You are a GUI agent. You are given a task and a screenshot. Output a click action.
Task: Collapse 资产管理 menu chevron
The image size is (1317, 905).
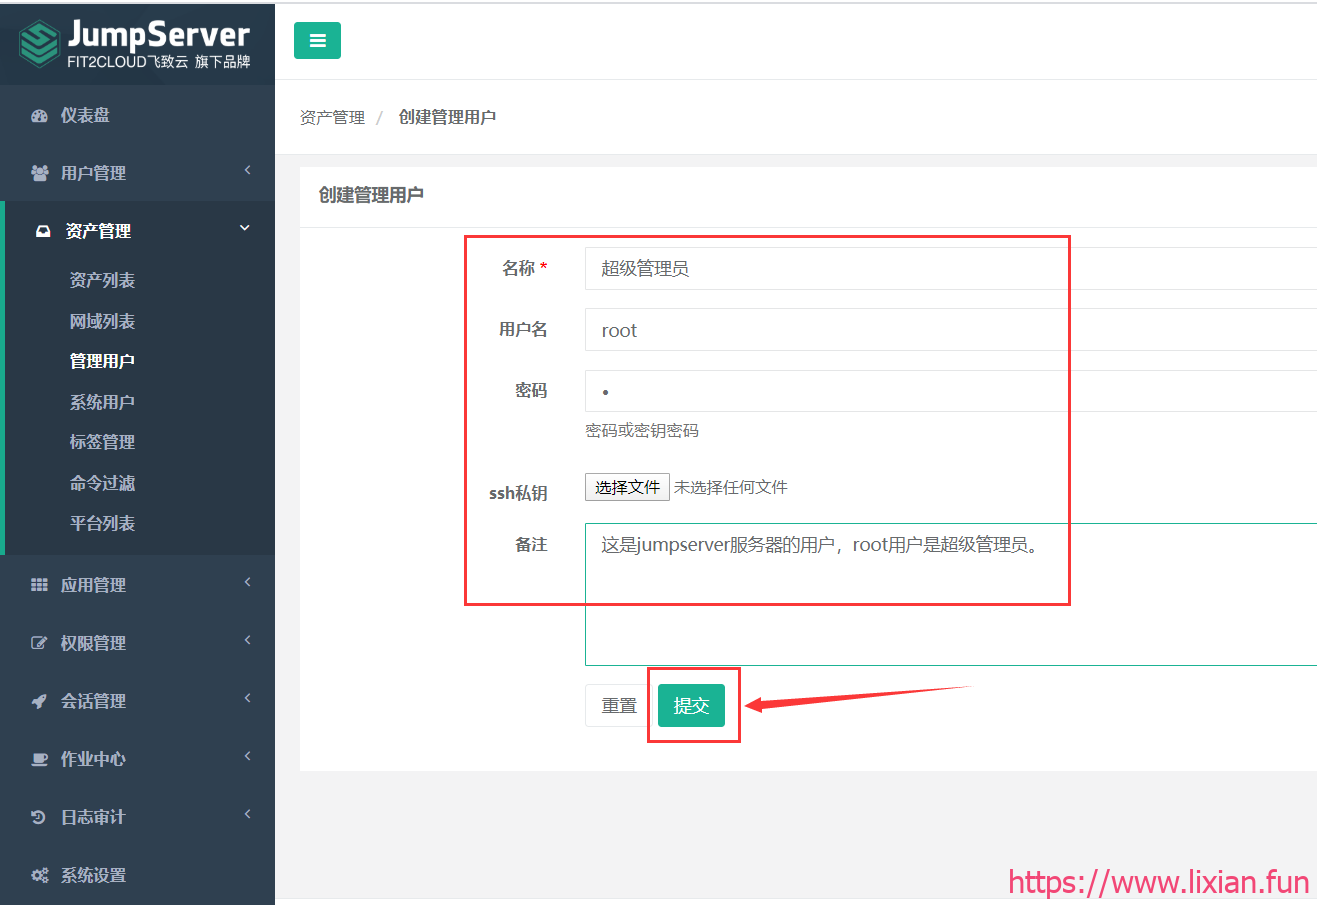click(245, 229)
